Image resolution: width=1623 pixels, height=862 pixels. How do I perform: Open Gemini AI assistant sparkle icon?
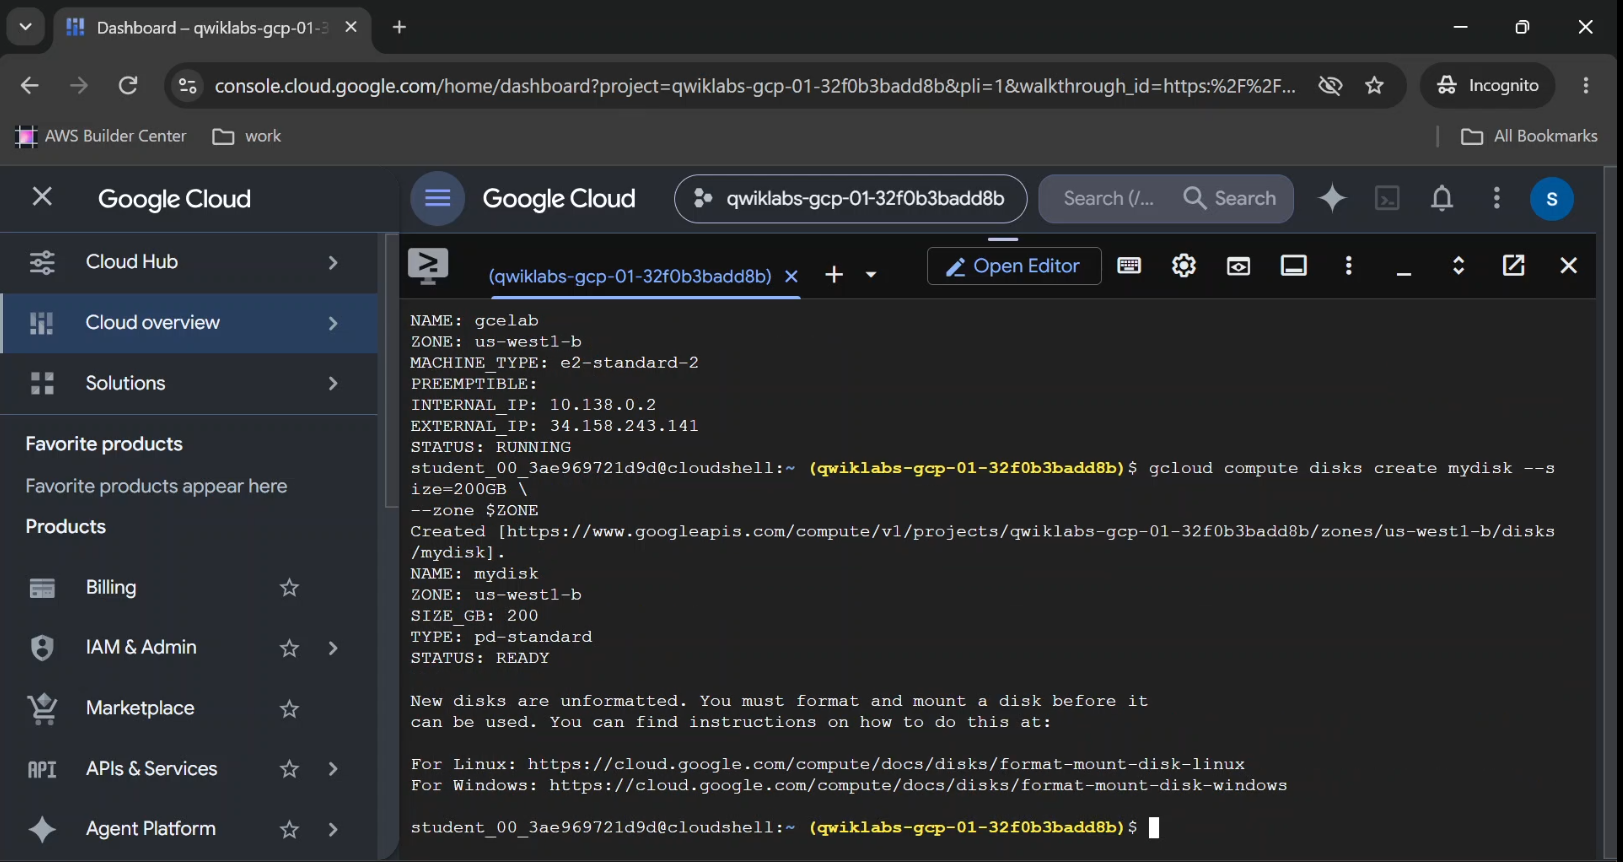coord(1332,198)
